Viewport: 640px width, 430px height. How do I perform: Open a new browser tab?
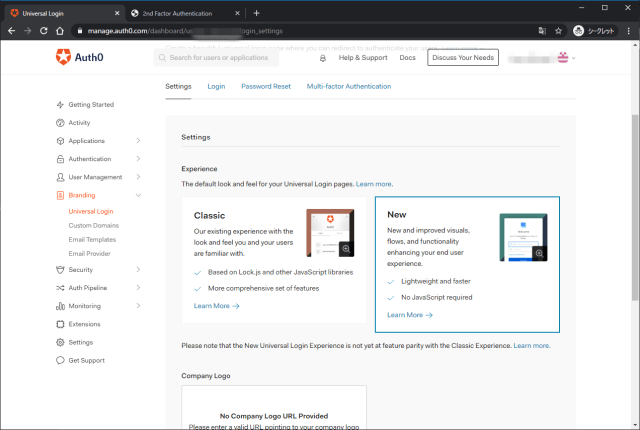(x=256, y=13)
